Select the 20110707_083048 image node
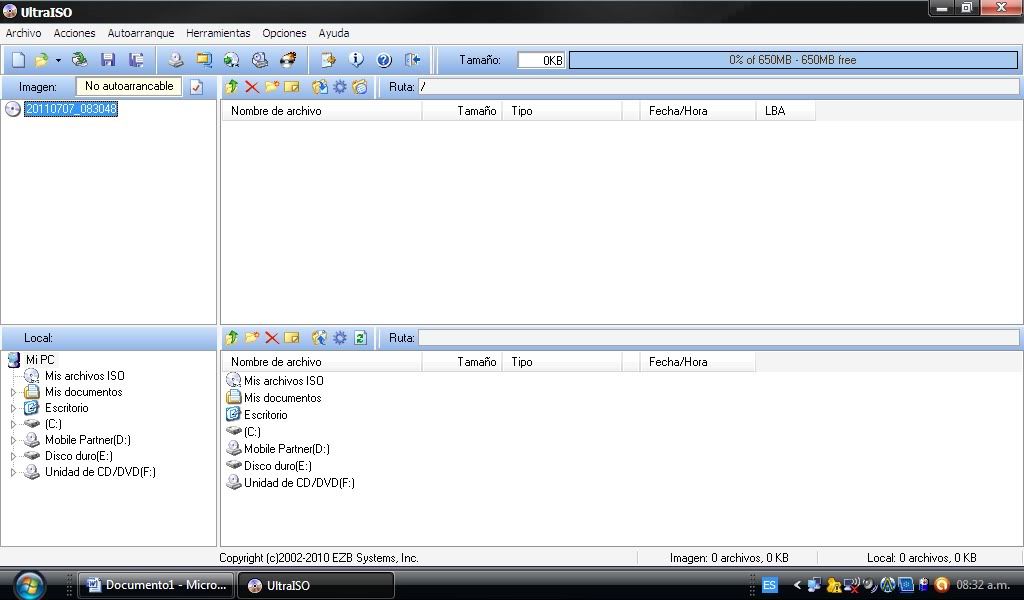Viewport: 1024px width, 600px height. pyautogui.click(x=71, y=109)
